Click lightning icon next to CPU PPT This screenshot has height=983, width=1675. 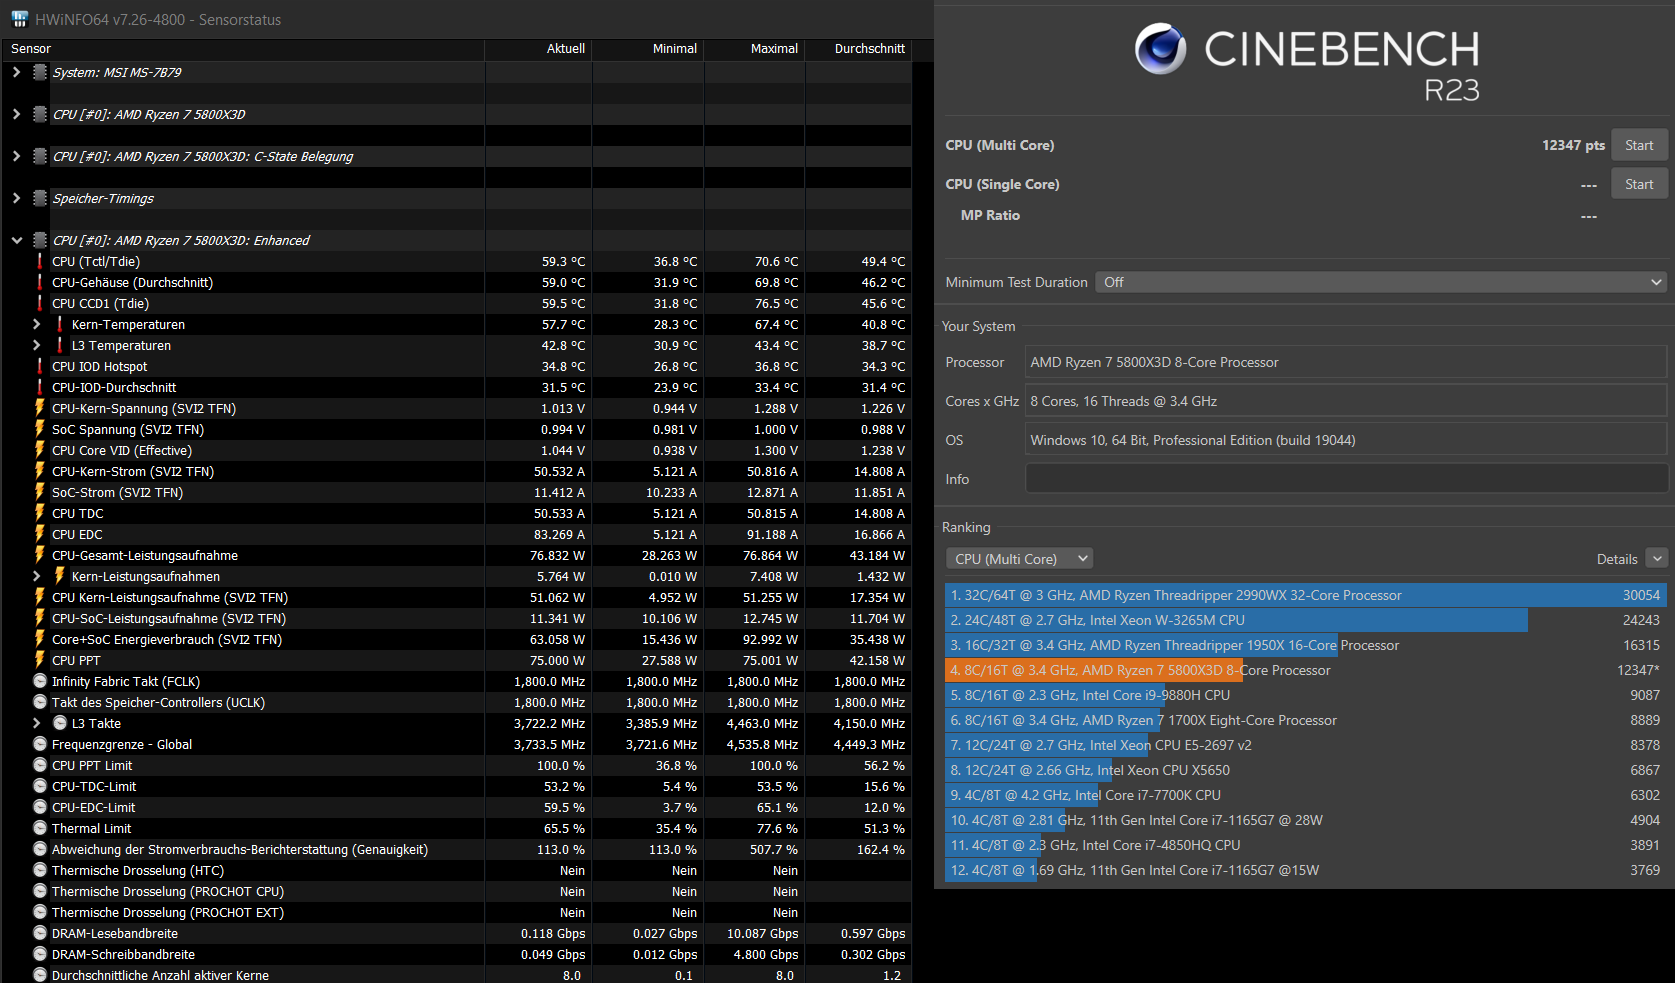(40, 660)
